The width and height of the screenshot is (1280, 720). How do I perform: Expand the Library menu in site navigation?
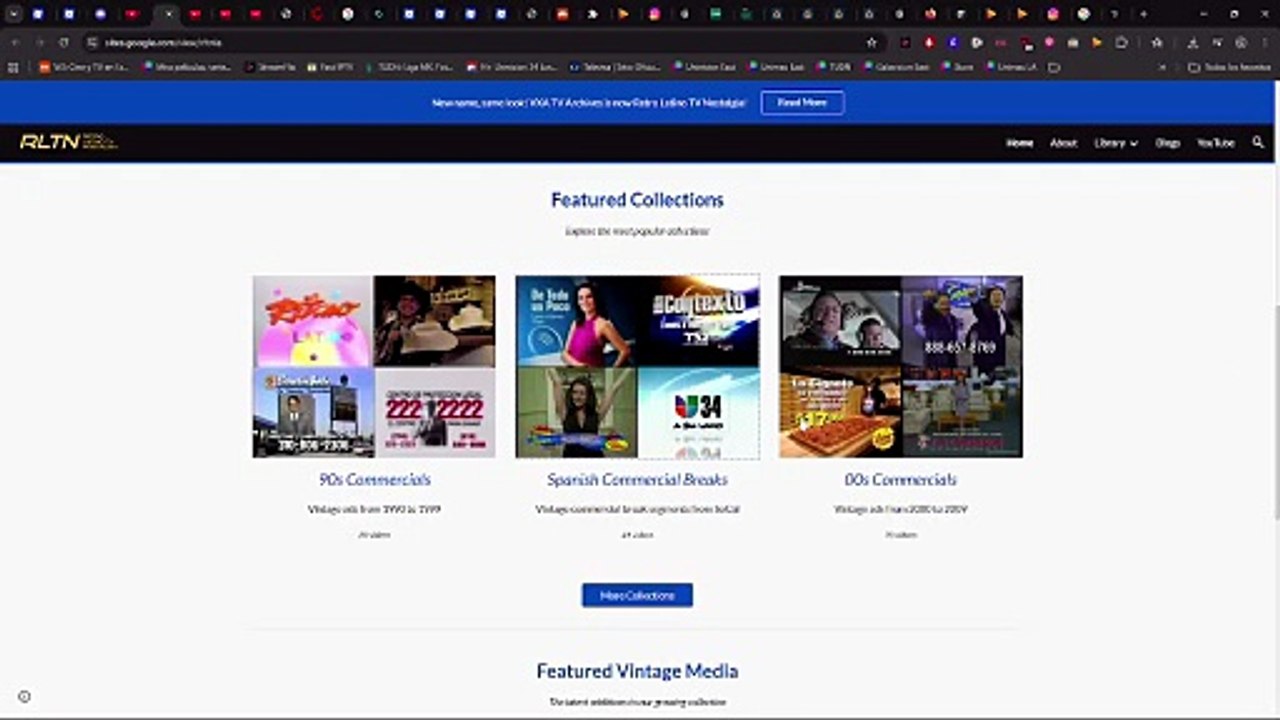click(1115, 143)
